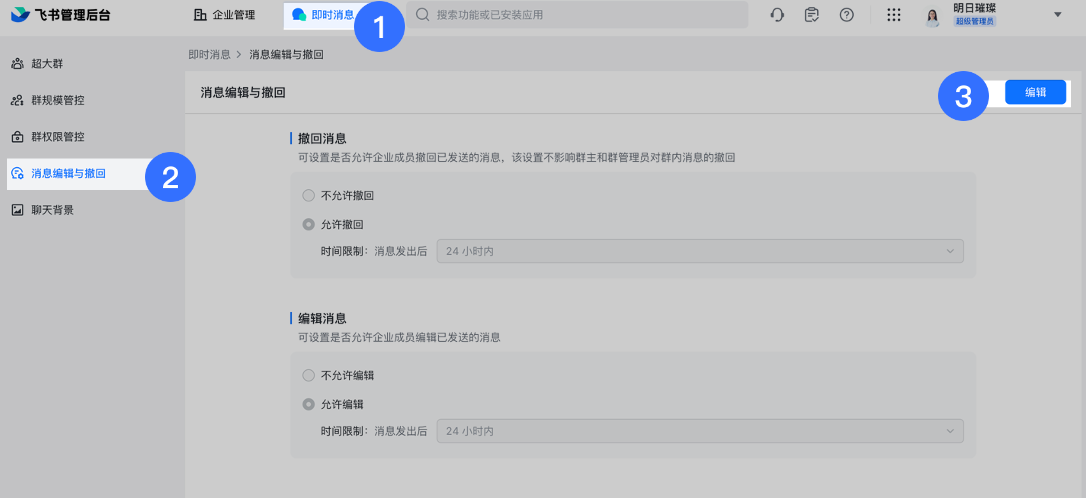
Task: Switch to the 企业管理 tab
Action: coord(225,15)
